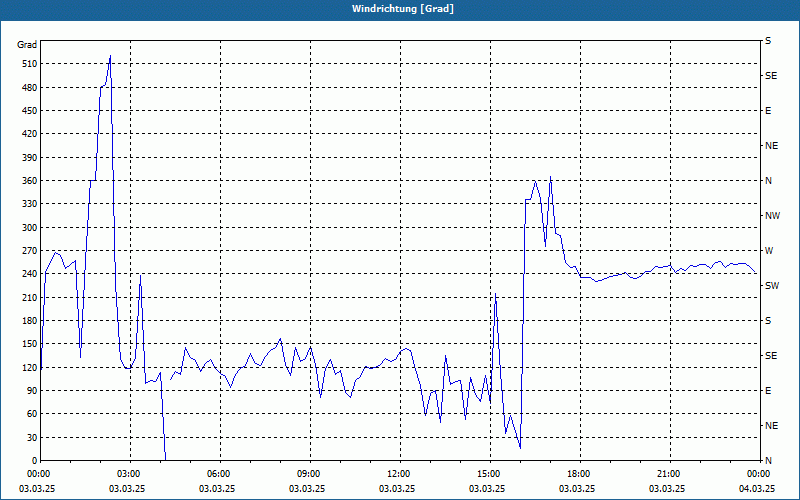Click the 30 degree axis value

coord(31,437)
